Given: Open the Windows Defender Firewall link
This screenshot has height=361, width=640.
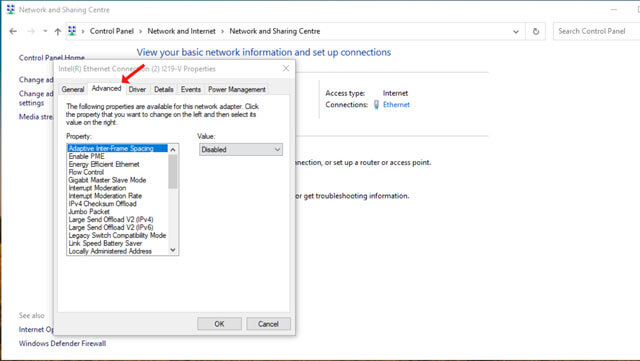Looking at the screenshot, I should click(62, 343).
